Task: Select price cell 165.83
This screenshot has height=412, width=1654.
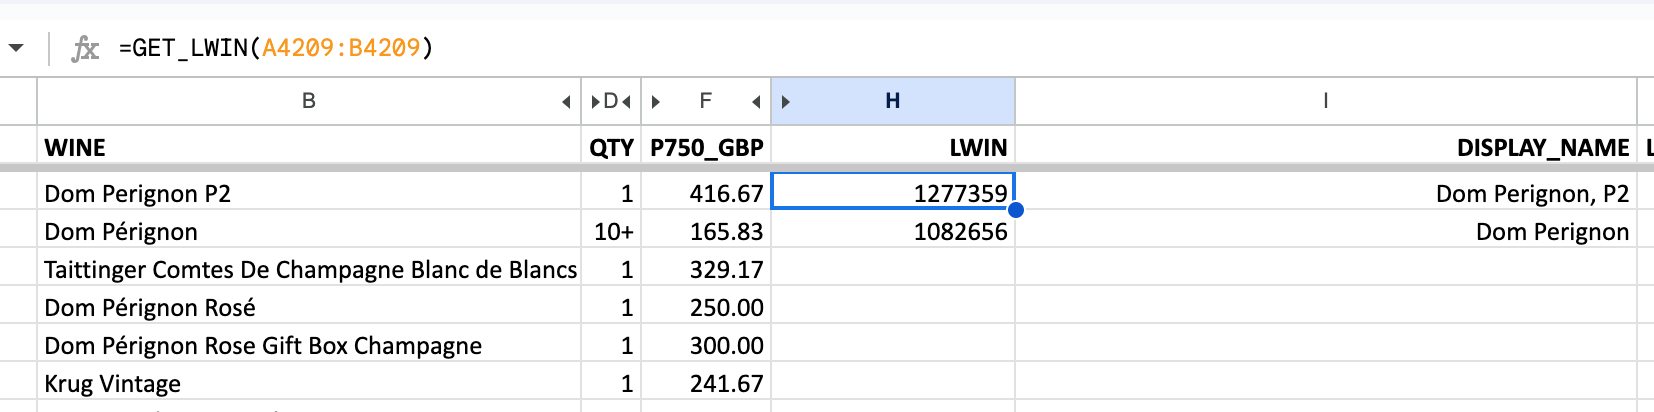Action: 706,231
